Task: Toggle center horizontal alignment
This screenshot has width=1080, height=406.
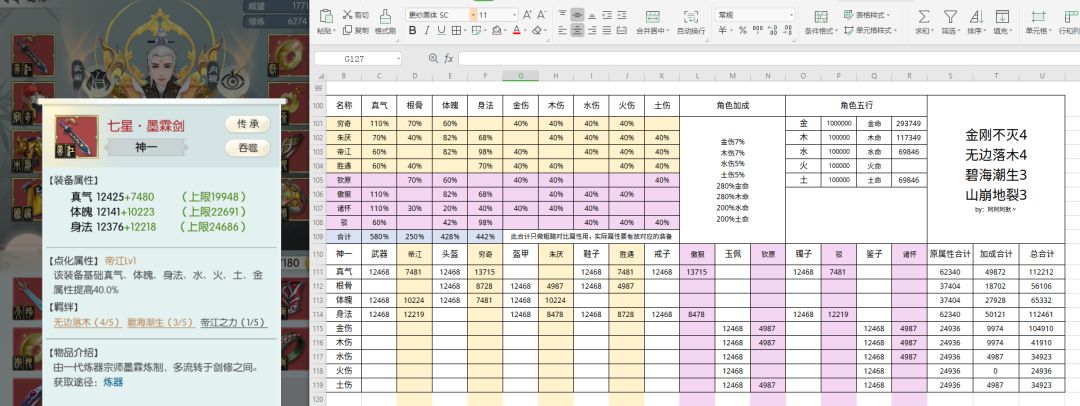Action: pyautogui.click(x=577, y=30)
